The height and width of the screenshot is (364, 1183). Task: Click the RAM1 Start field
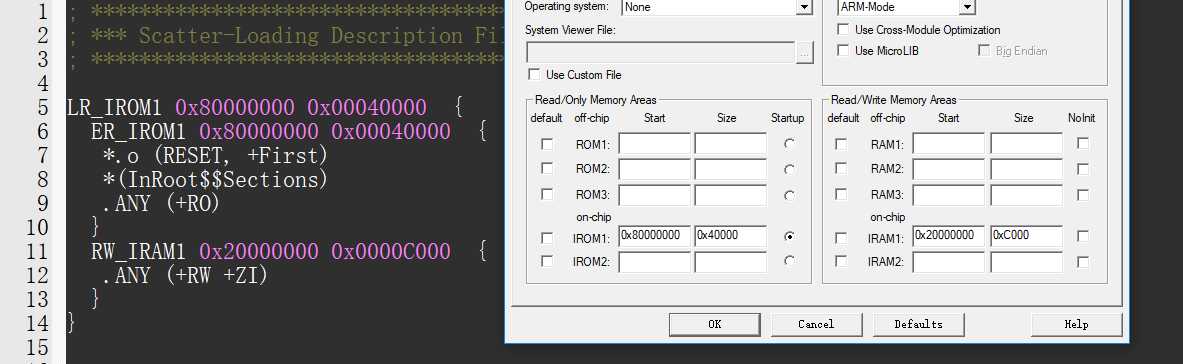click(x=949, y=143)
